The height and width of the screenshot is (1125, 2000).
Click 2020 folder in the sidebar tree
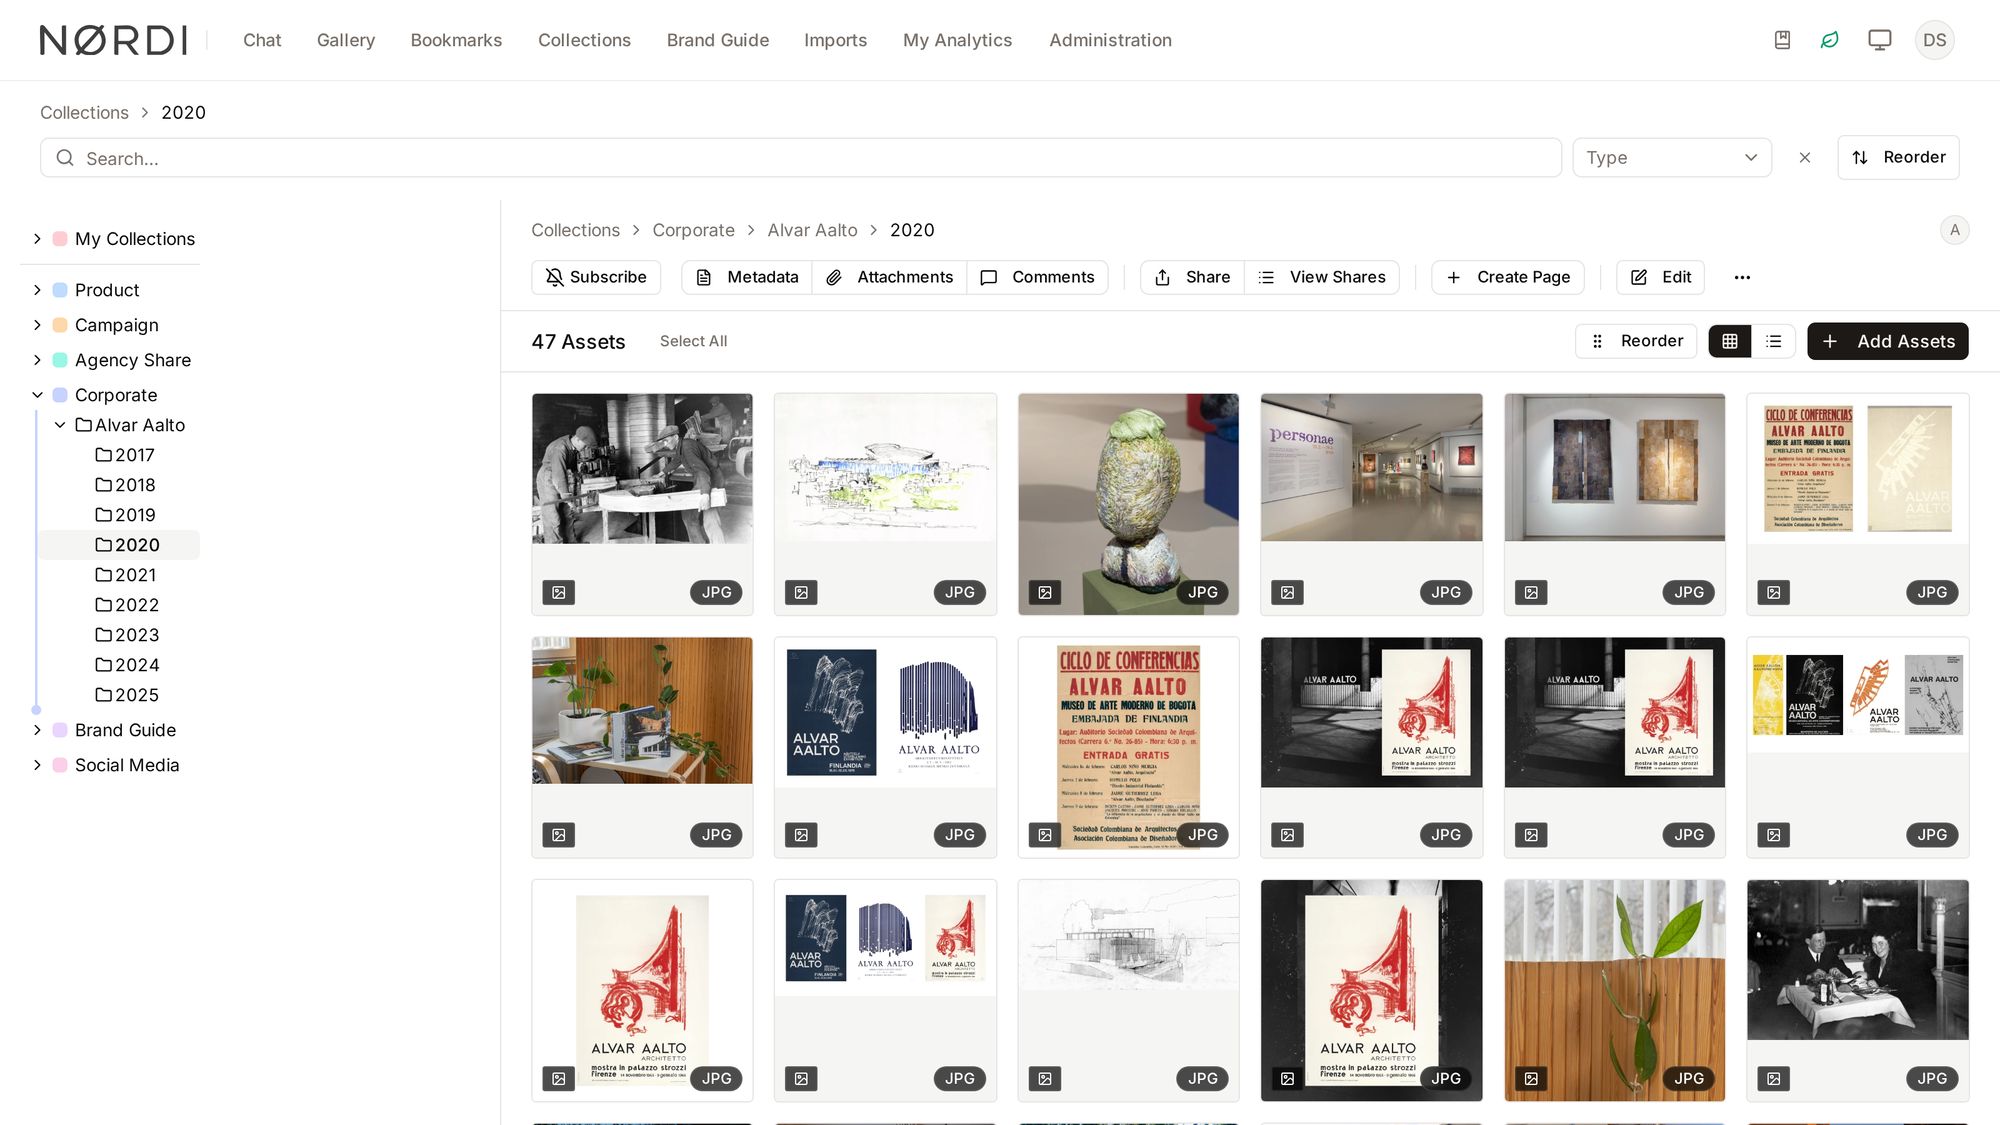coord(127,545)
